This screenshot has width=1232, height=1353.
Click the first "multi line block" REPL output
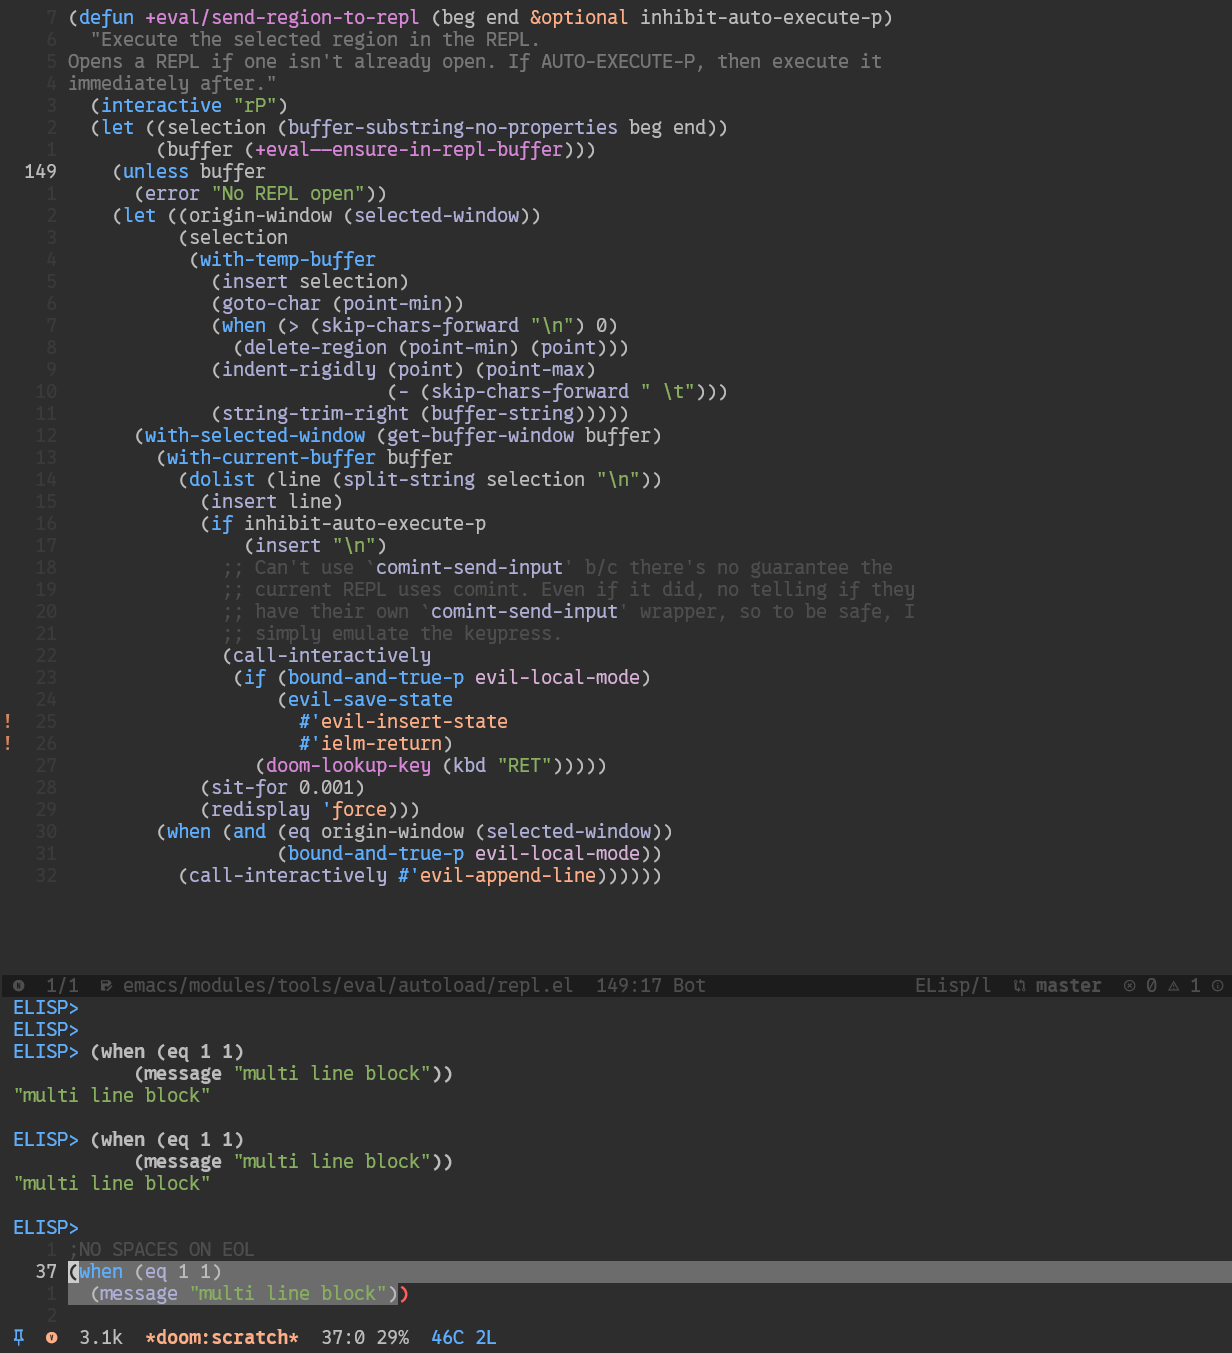(x=112, y=1095)
